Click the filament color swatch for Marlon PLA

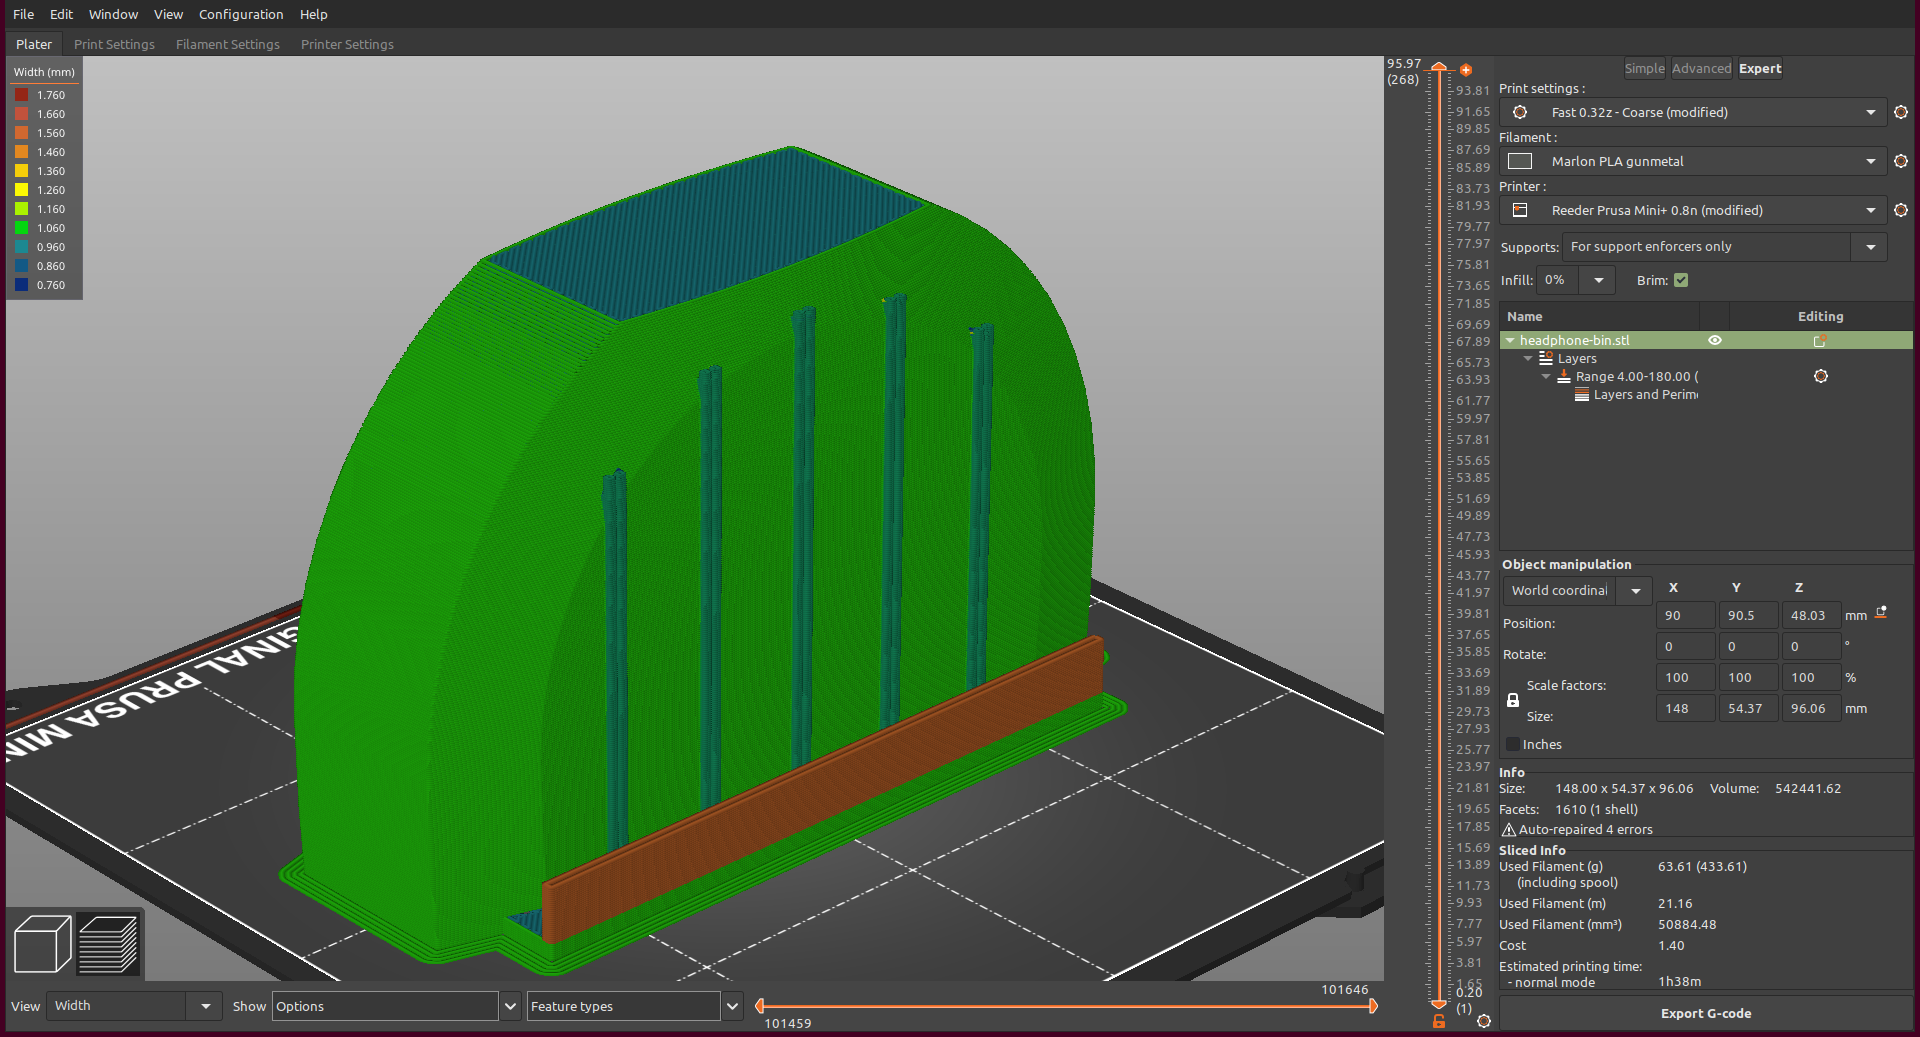tap(1520, 161)
